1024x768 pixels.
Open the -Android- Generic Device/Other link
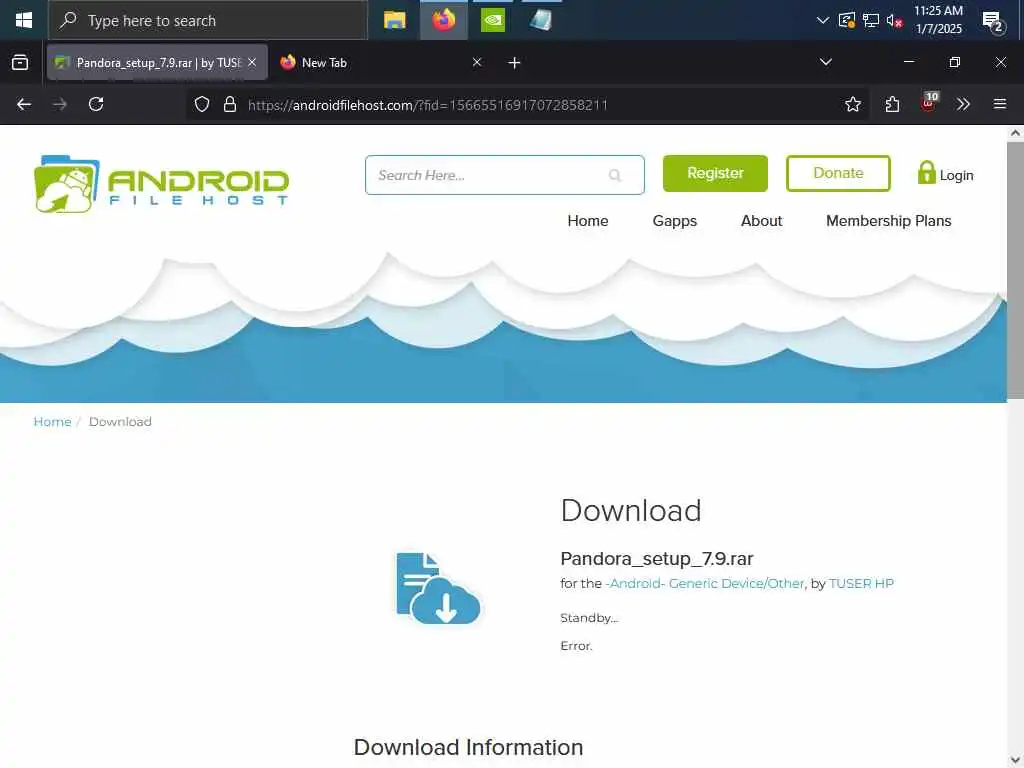705,583
